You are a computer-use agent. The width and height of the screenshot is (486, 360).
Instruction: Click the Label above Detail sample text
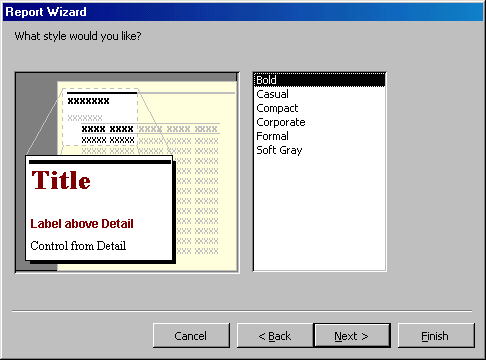pos(82,224)
